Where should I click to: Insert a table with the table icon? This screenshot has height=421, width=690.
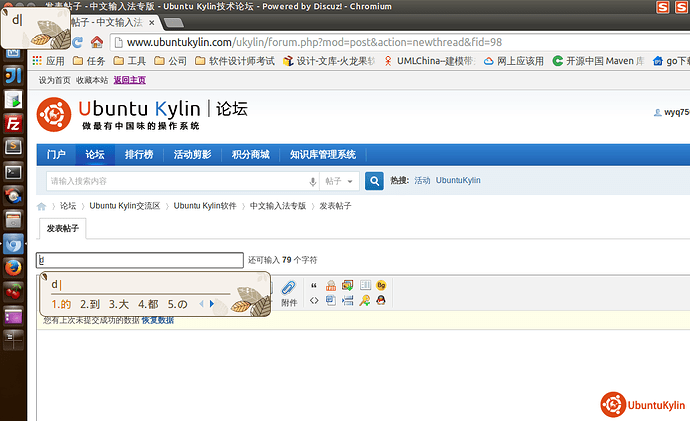[365, 286]
